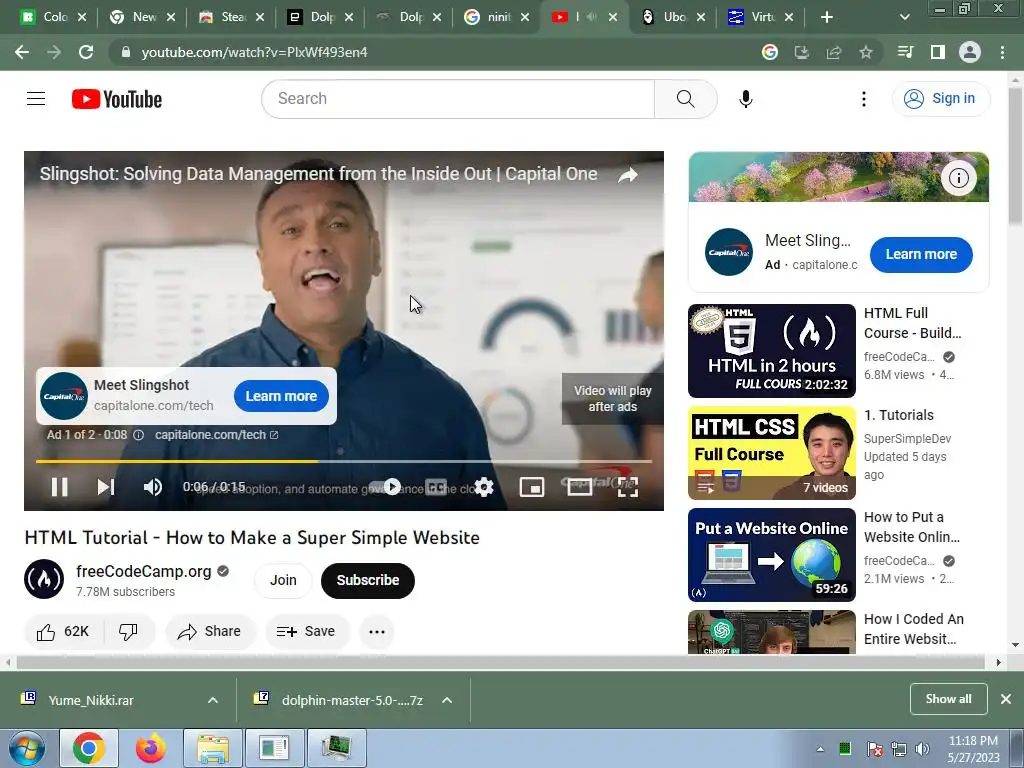
Task: Click ad info circle icon beside Ad 1 of 2
Action: point(138,435)
